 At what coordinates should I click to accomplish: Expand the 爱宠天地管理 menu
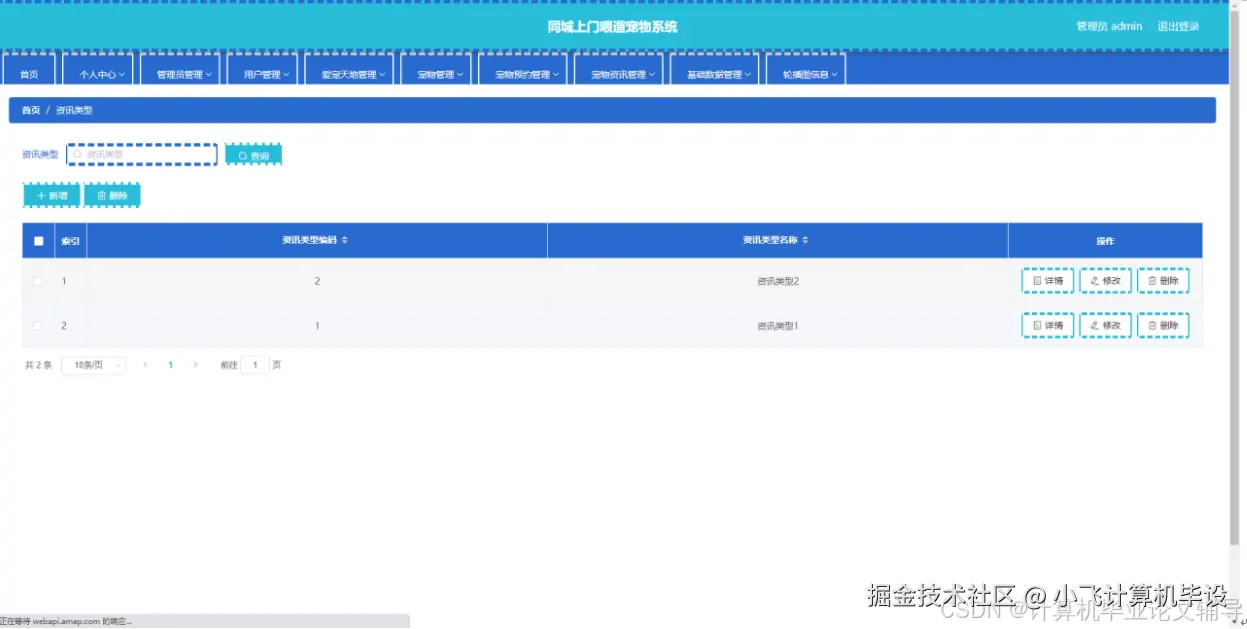(349, 70)
